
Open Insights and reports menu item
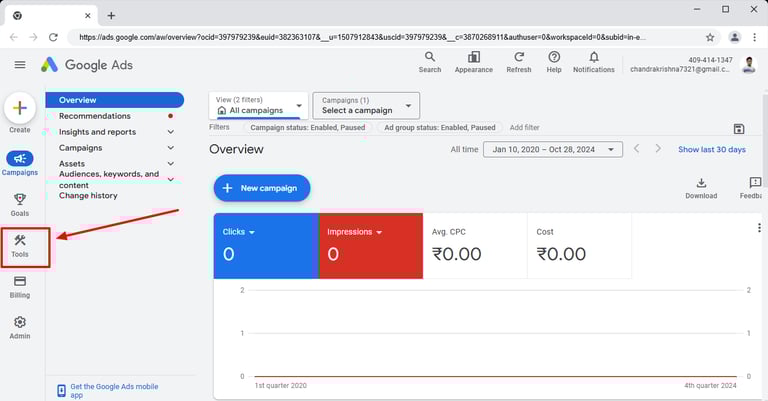pos(97,132)
